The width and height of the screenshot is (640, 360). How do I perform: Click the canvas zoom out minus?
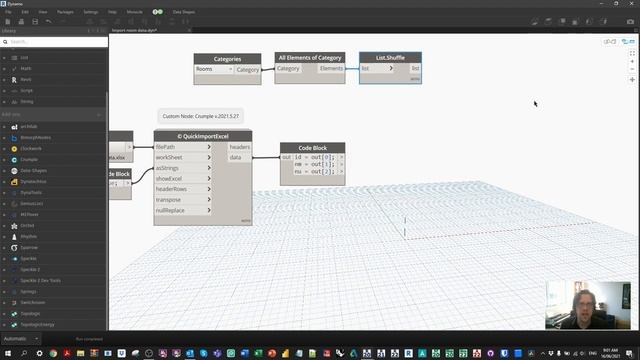pos(632,69)
